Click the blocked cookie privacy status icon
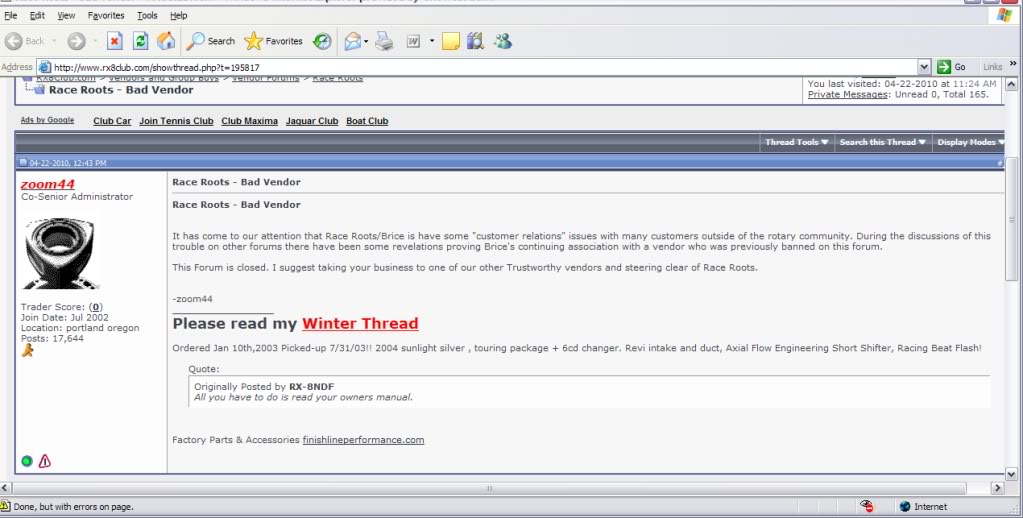 [x=866, y=506]
